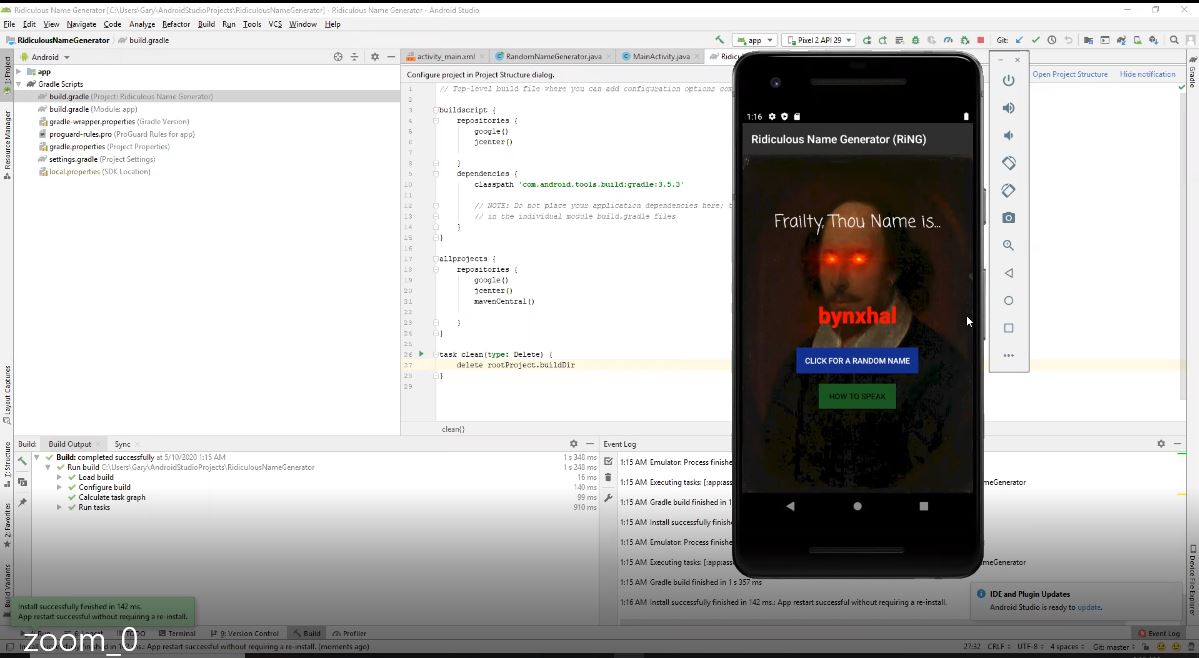Open the VCS menu

pyautogui.click(x=275, y=24)
